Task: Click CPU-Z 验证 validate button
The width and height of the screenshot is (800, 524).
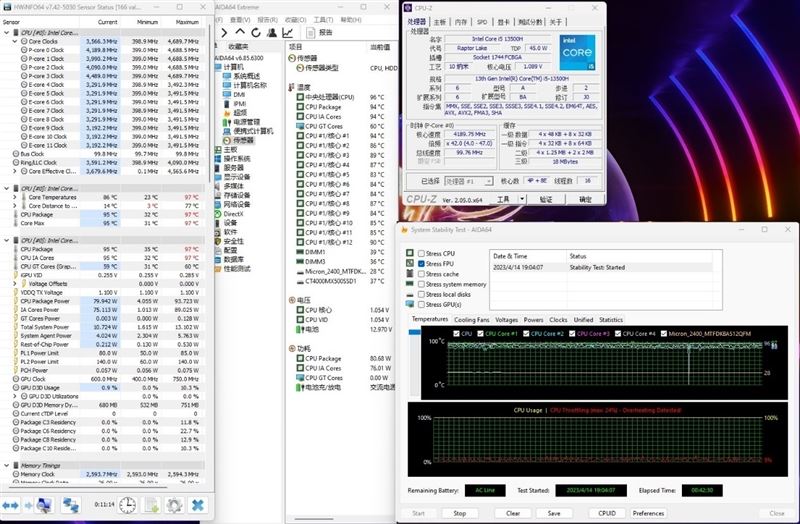Action: pos(546,199)
